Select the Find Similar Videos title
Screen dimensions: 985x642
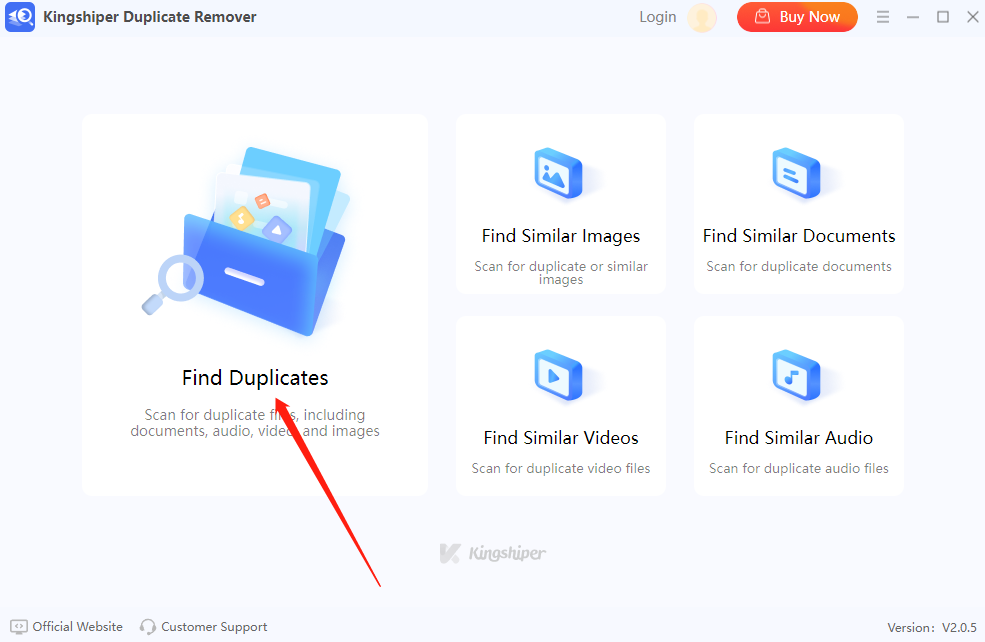click(x=561, y=437)
